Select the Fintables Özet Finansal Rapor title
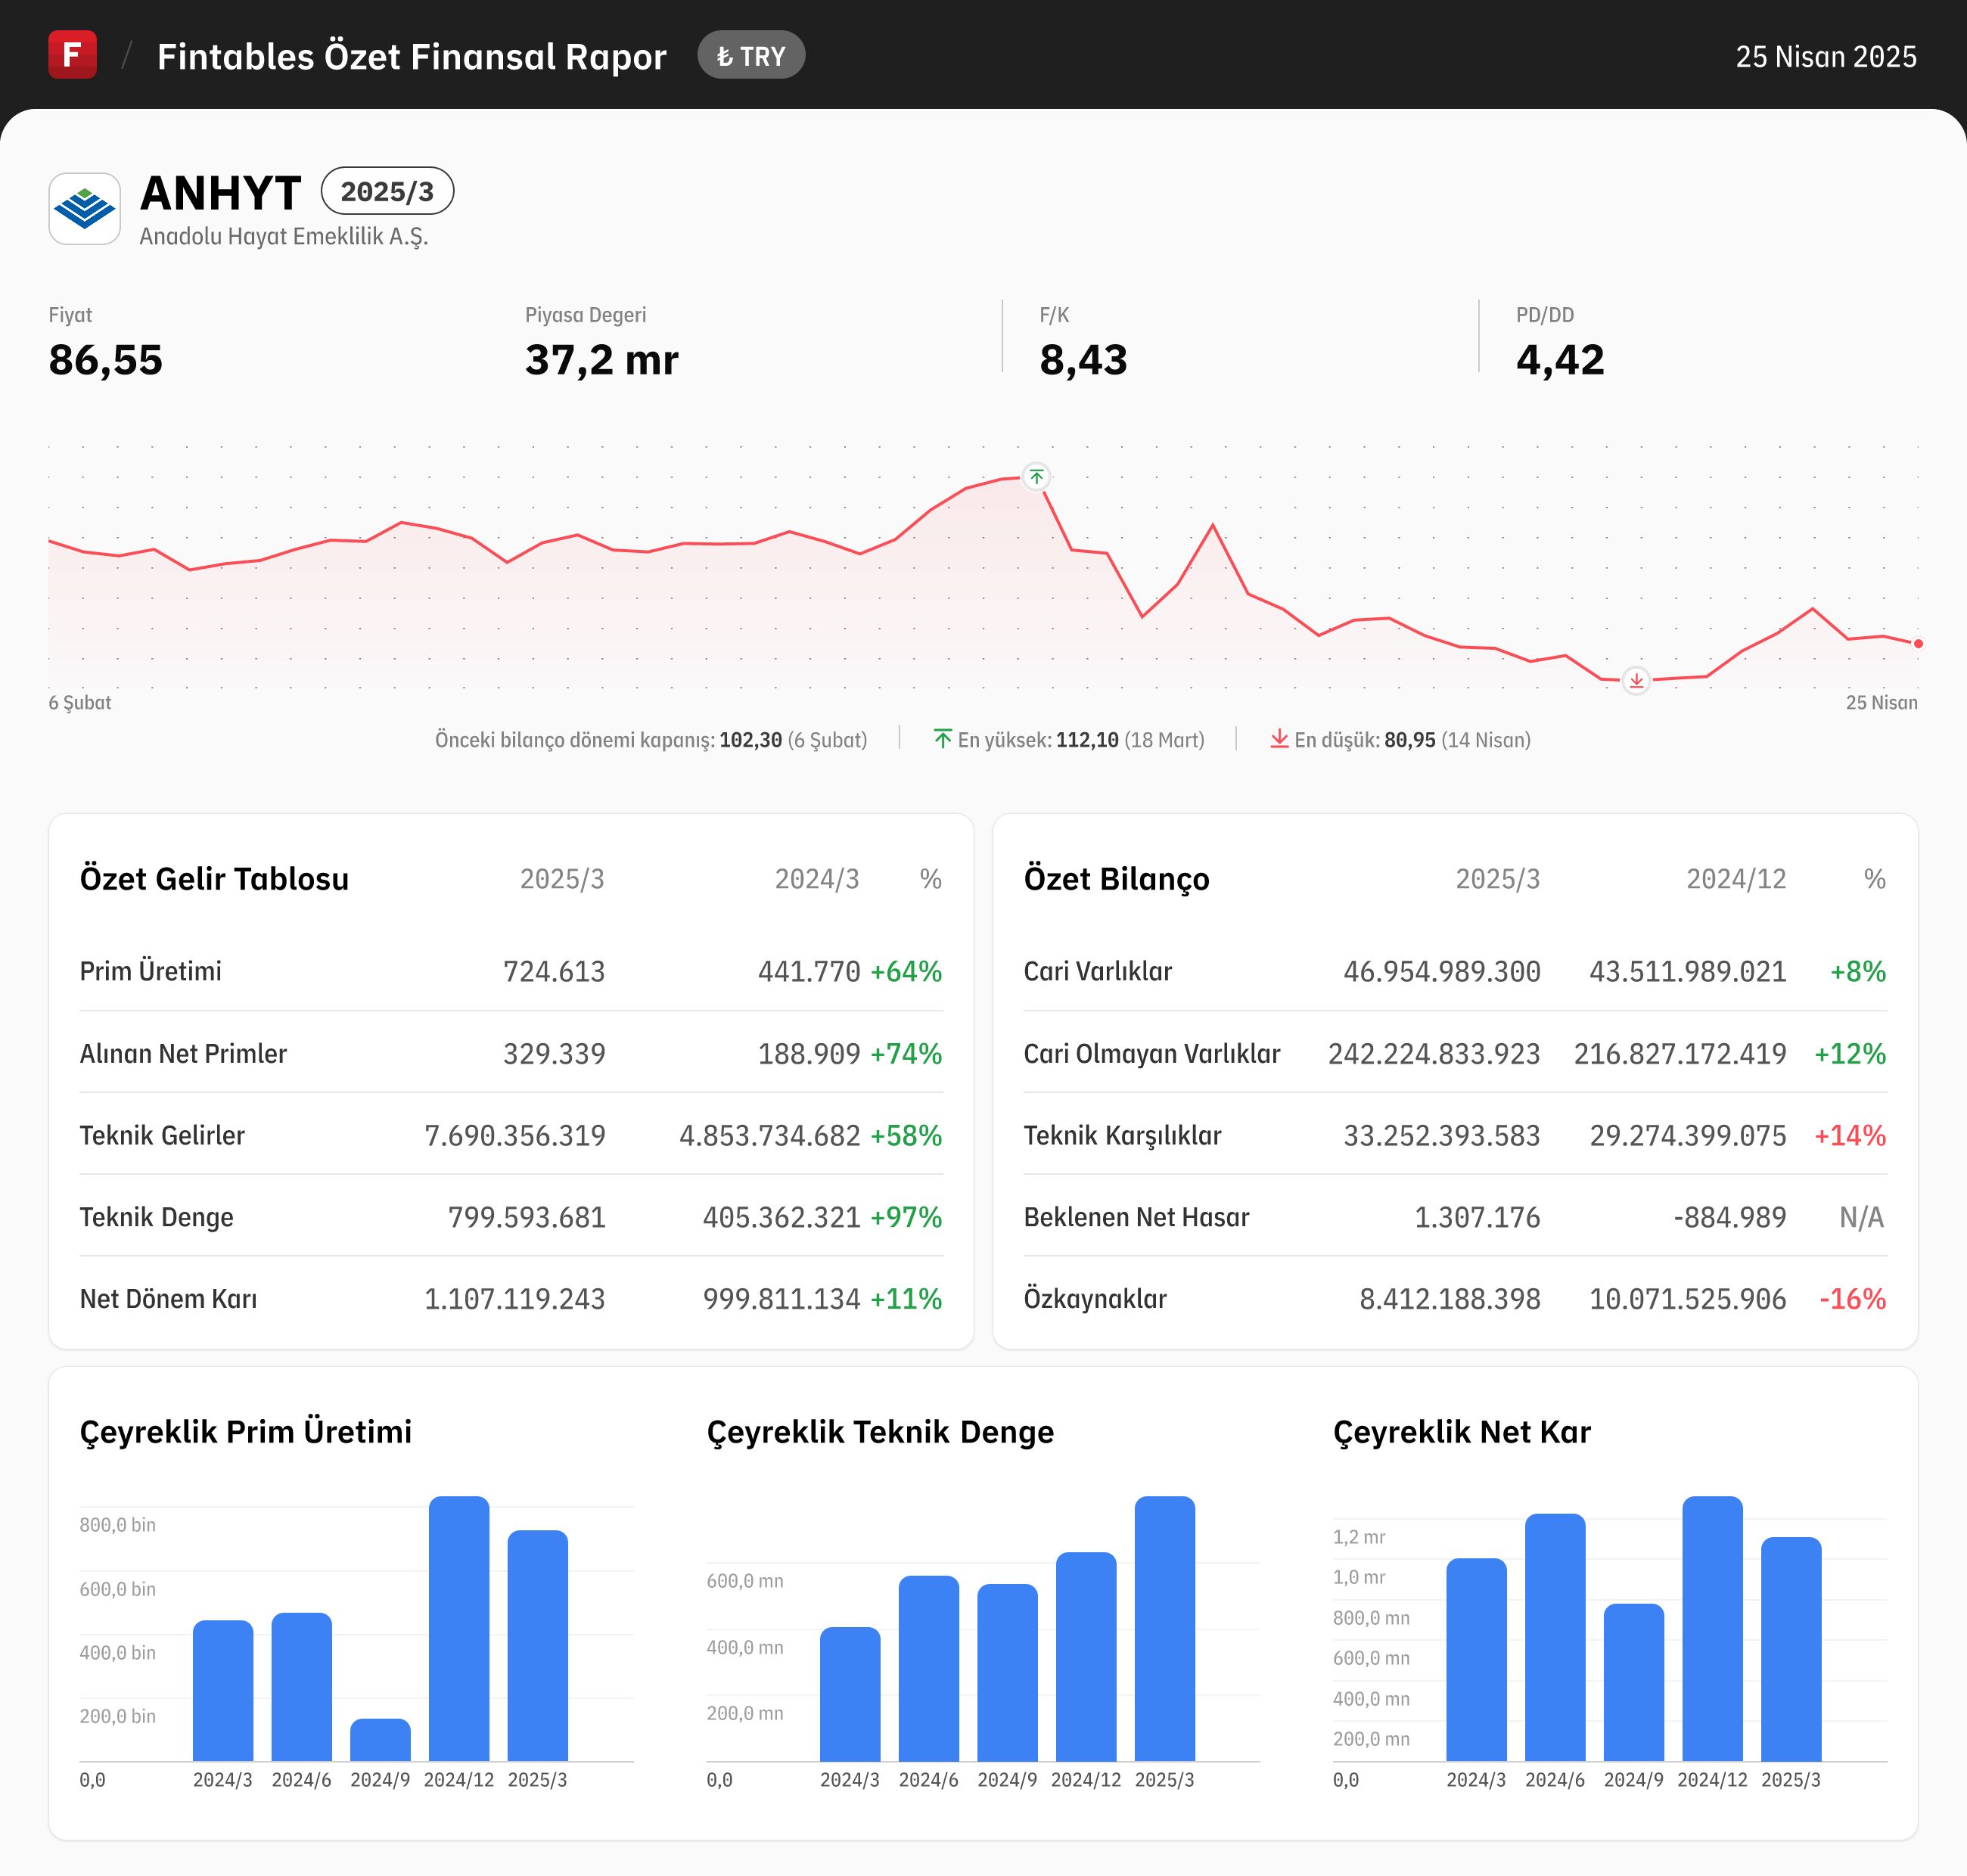This screenshot has height=1876, width=1967. point(411,56)
